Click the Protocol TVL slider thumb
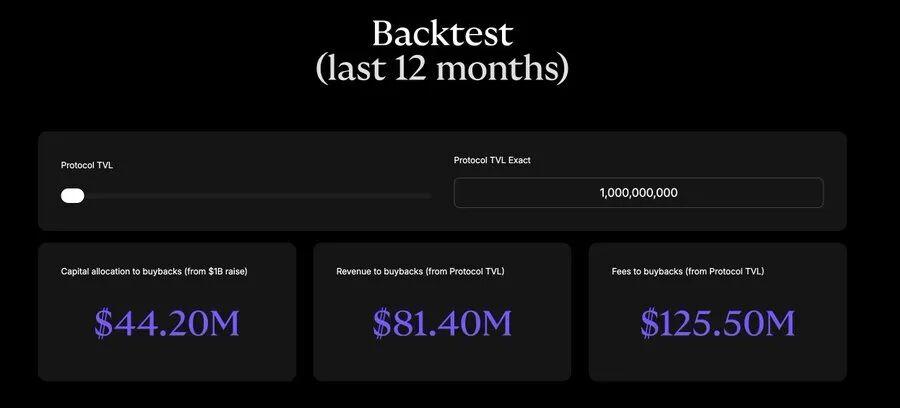 tap(72, 195)
